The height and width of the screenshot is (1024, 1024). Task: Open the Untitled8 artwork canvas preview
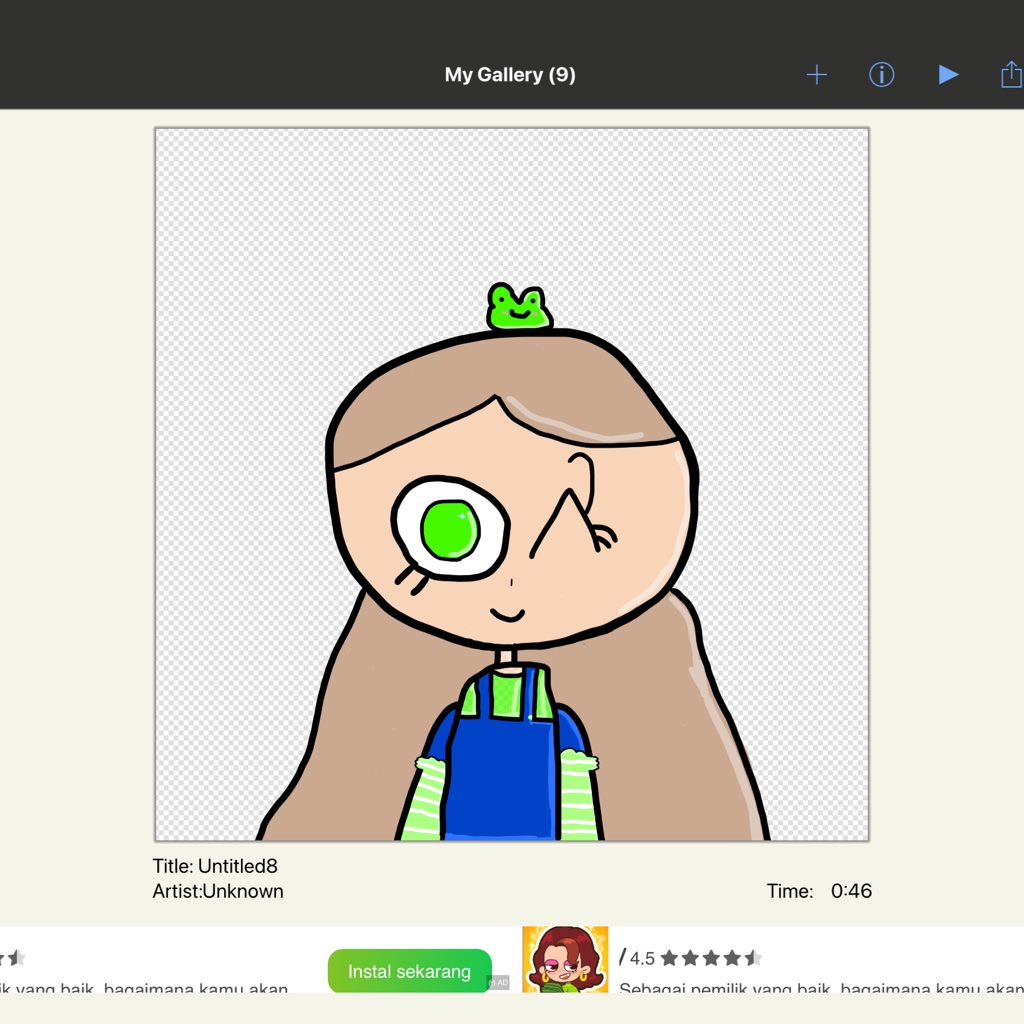(512, 484)
